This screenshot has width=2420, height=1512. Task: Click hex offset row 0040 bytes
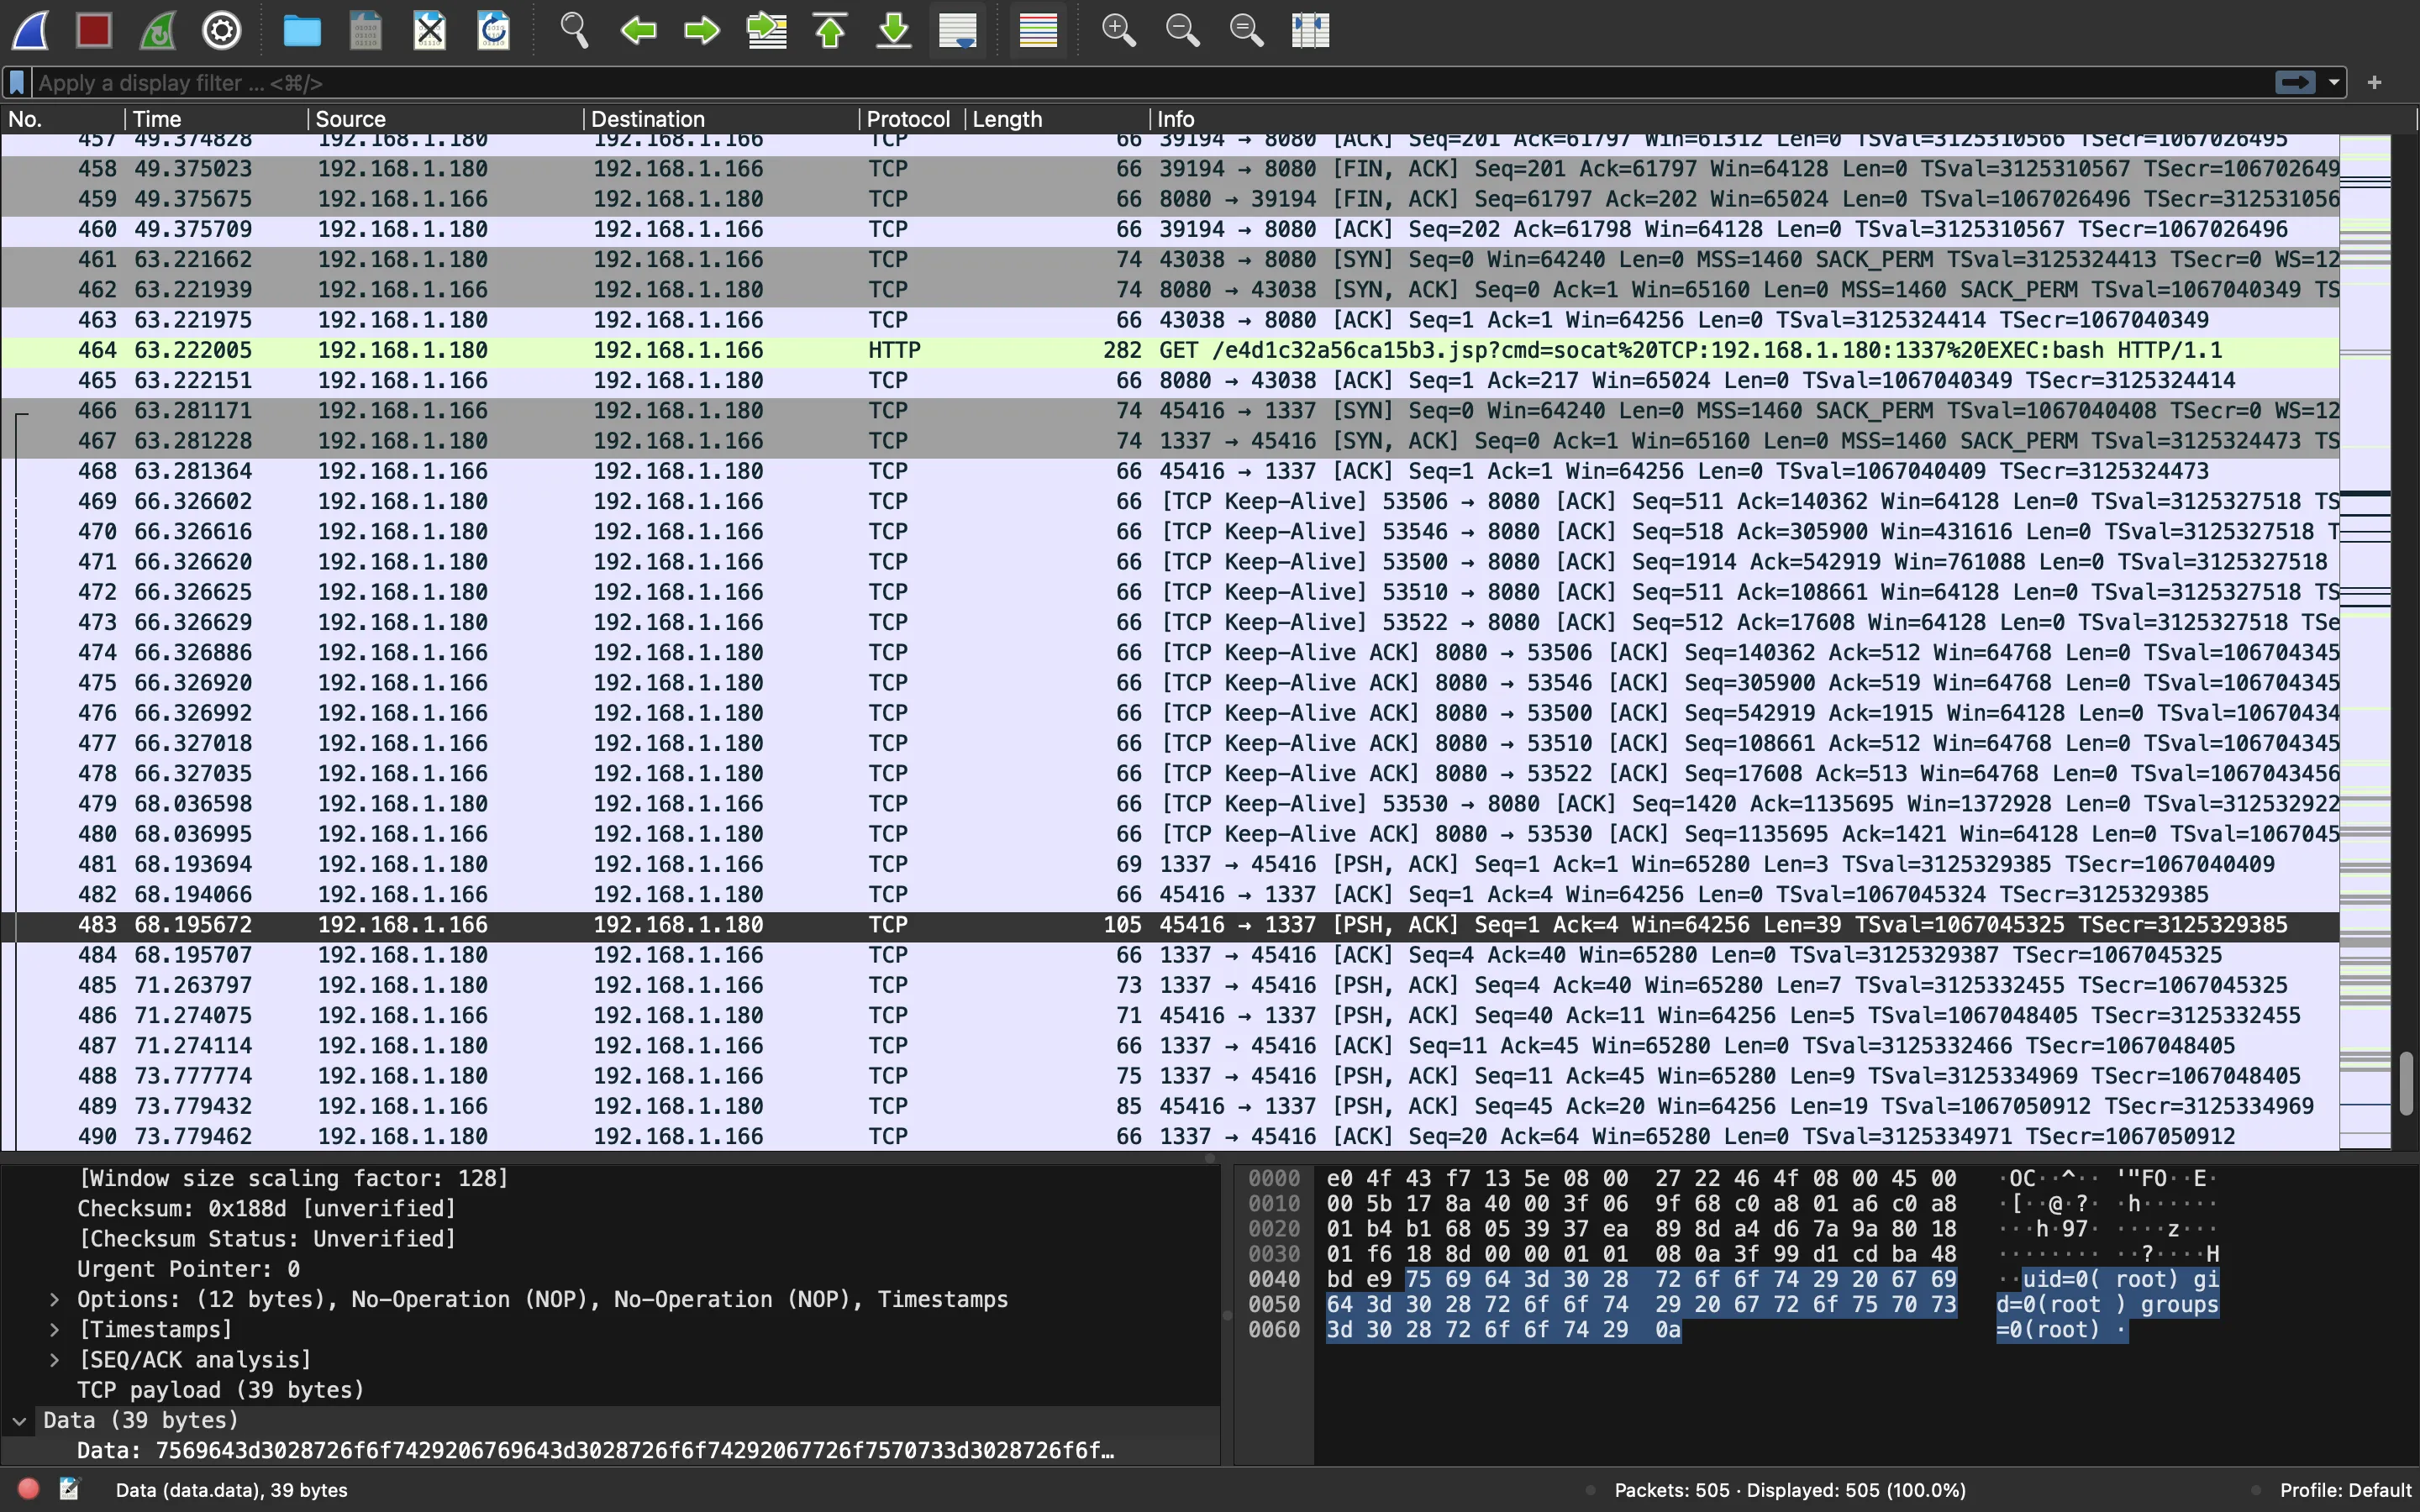1641,1279
